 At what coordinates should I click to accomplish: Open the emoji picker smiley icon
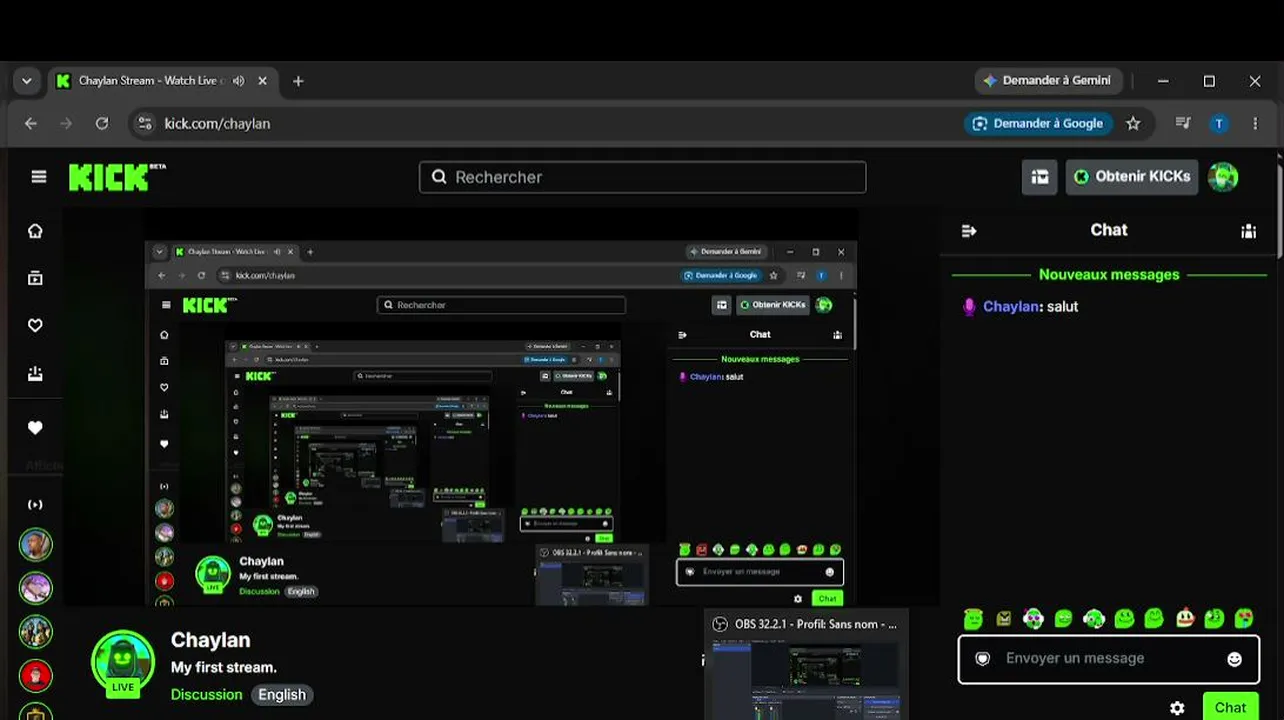tap(1235, 659)
